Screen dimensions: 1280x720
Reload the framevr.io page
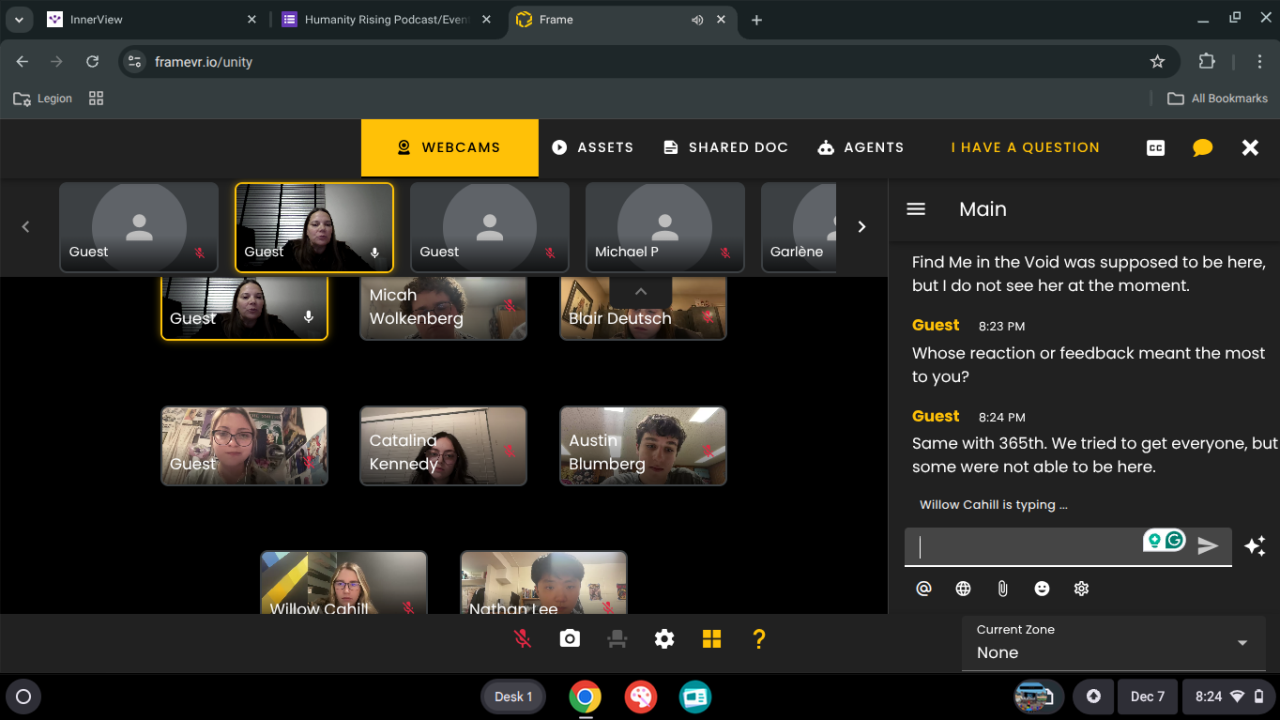92,62
